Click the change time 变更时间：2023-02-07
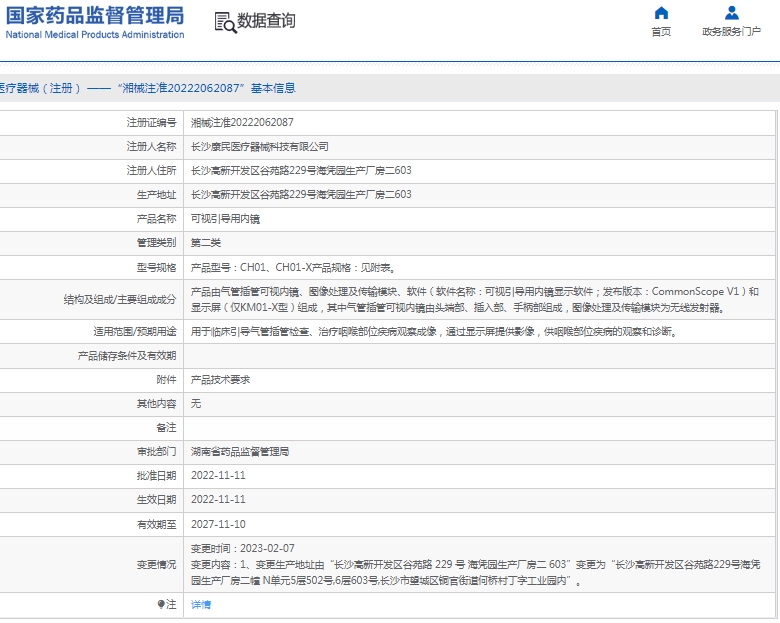This screenshot has height=623, width=780. tap(243, 548)
